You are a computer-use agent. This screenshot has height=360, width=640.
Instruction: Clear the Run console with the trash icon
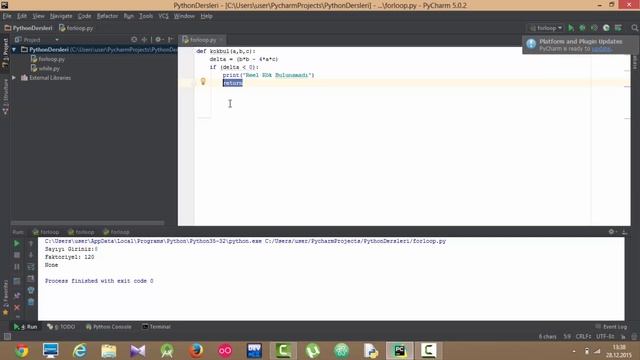pyautogui.click(x=31, y=302)
